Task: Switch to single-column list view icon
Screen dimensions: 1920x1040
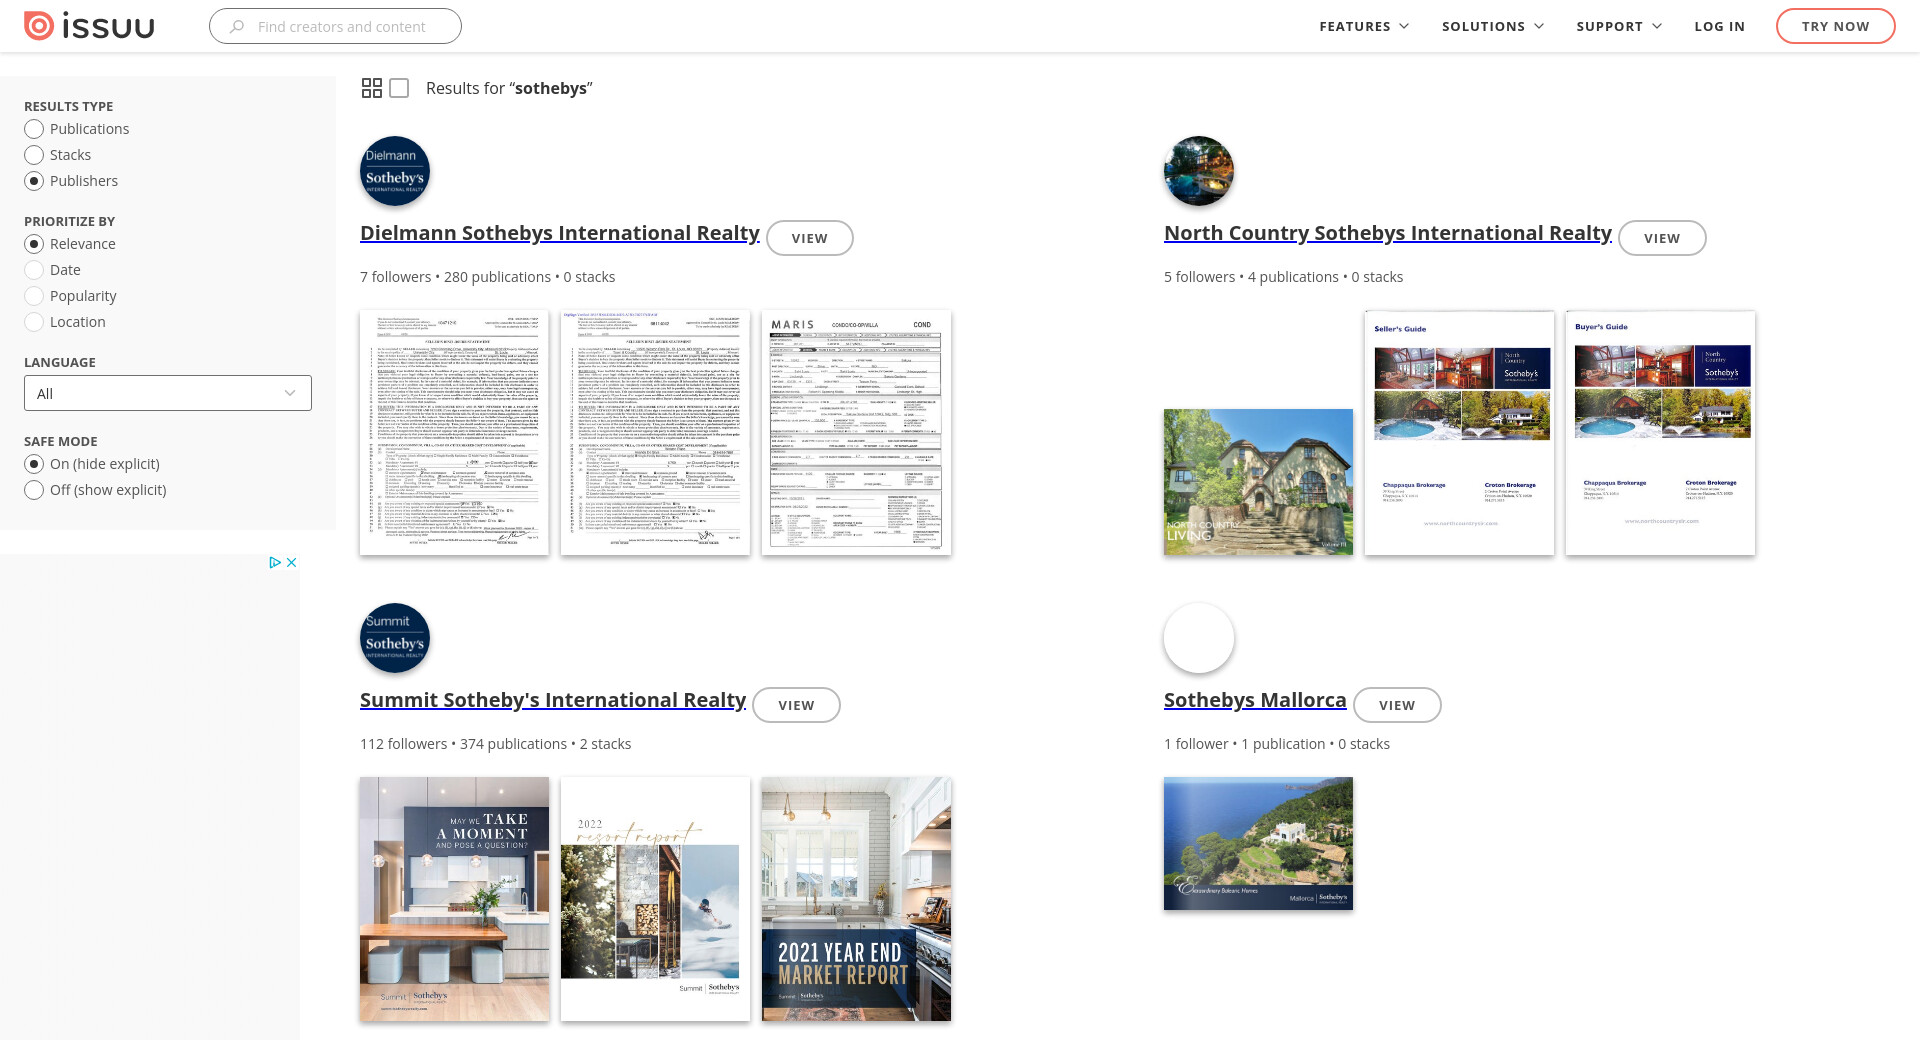Action: pos(399,88)
